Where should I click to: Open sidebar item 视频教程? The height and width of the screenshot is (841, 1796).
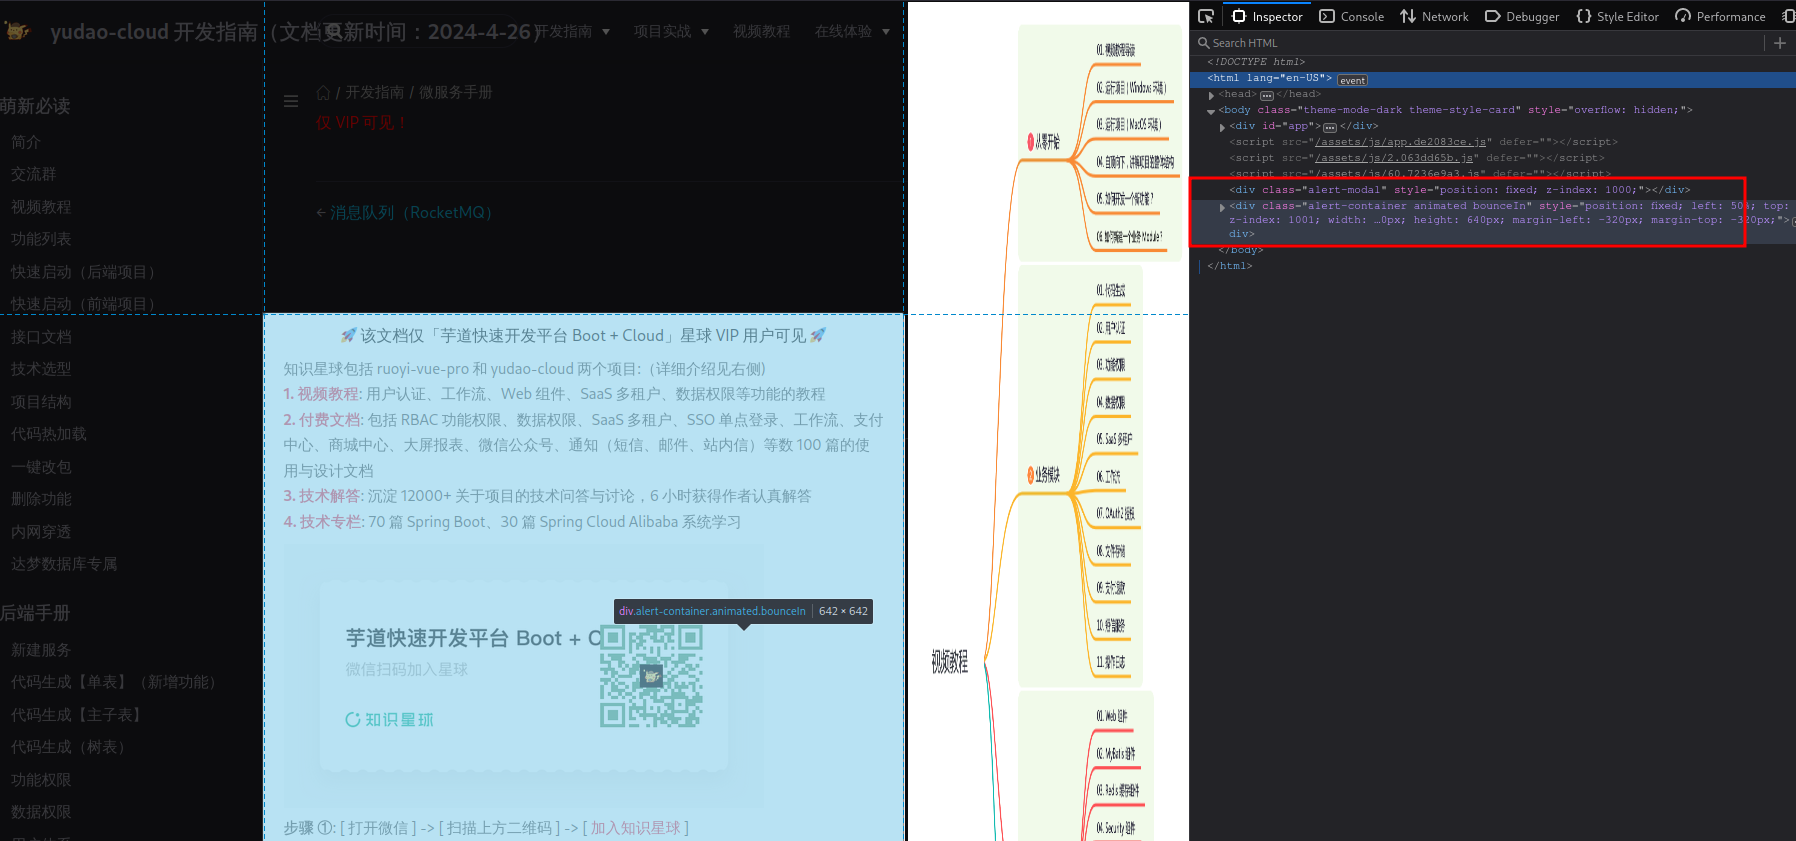[x=41, y=207]
